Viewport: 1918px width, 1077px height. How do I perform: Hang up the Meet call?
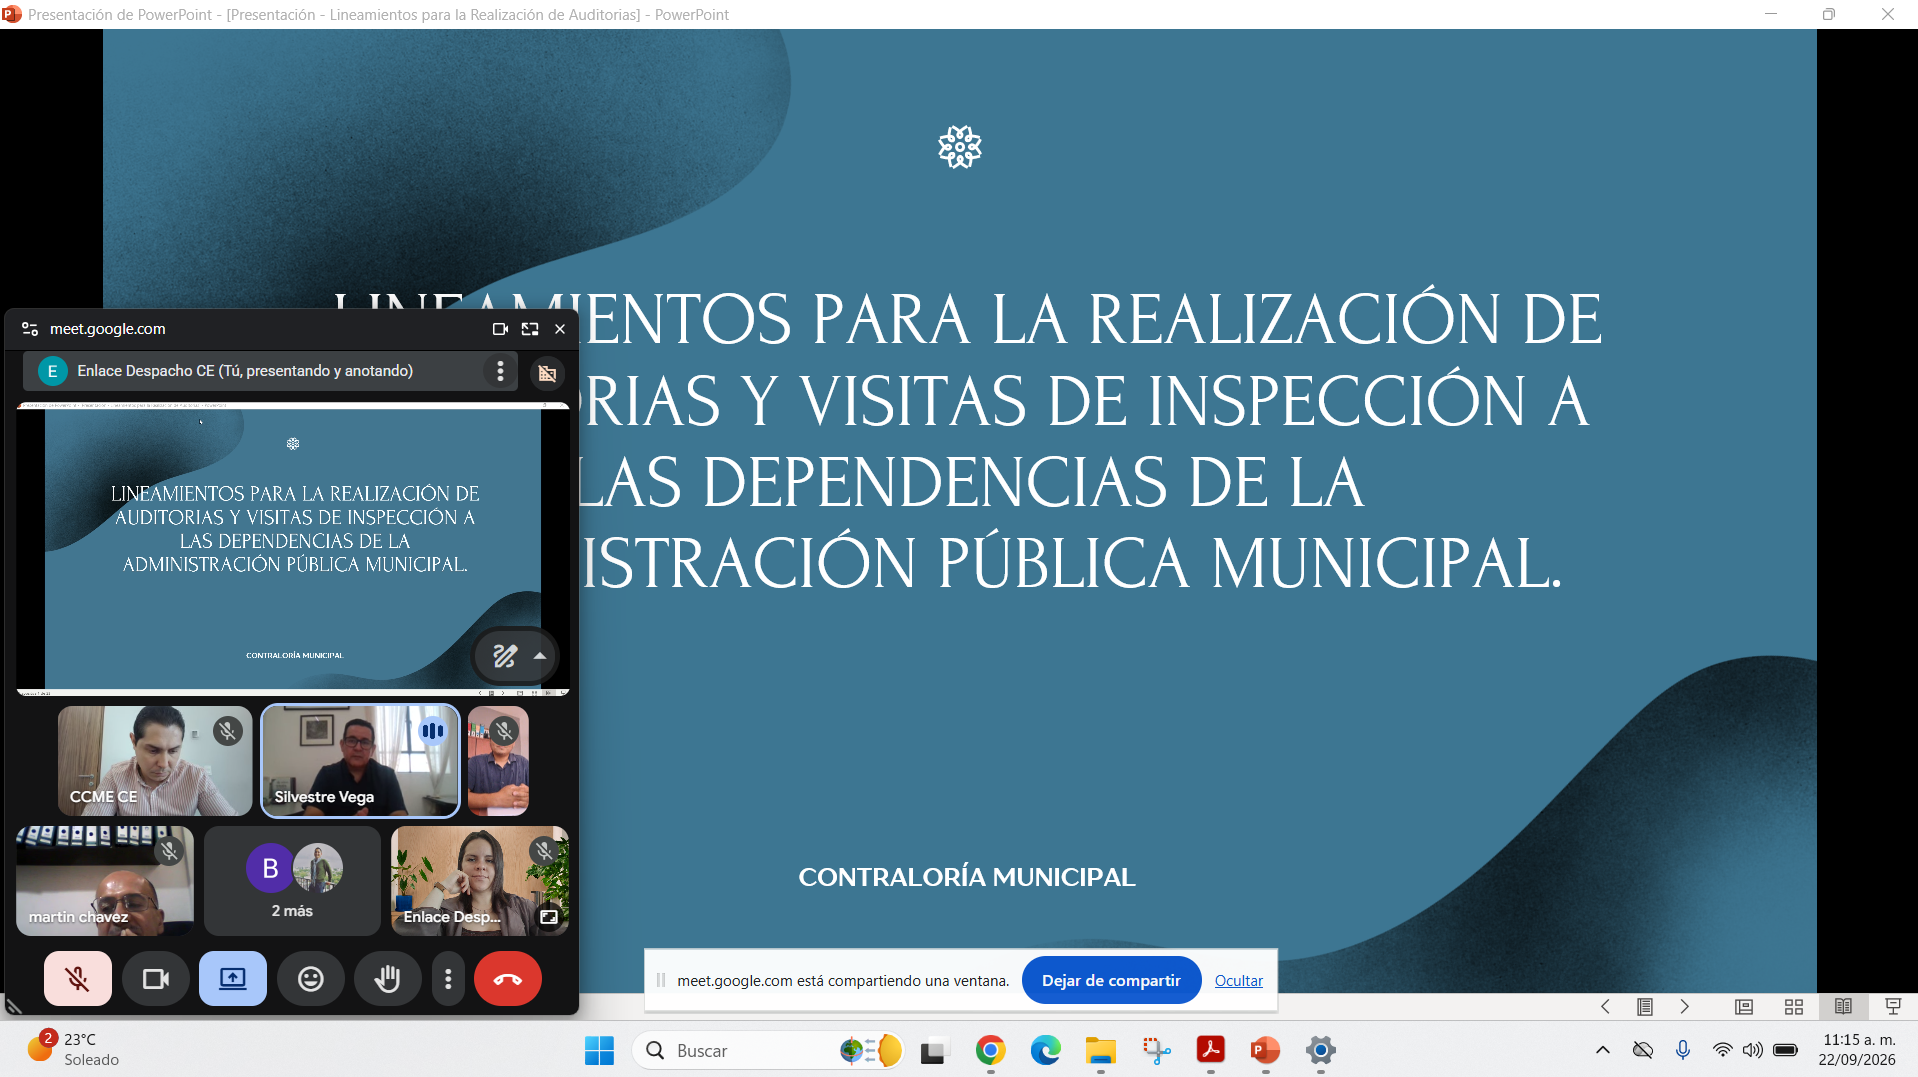[508, 979]
